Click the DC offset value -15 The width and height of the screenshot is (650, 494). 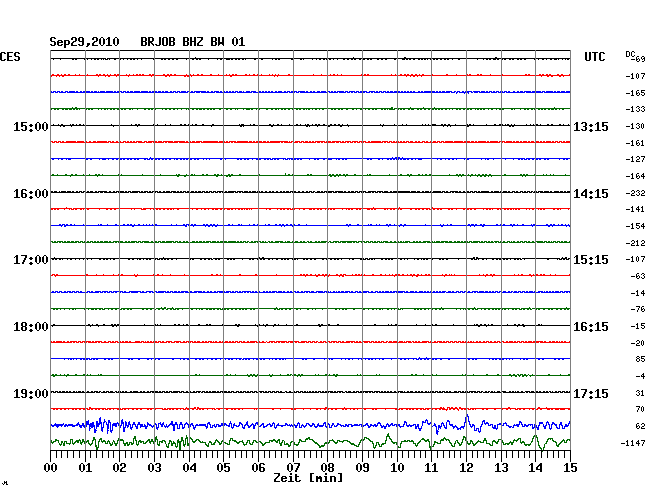(x=638, y=326)
